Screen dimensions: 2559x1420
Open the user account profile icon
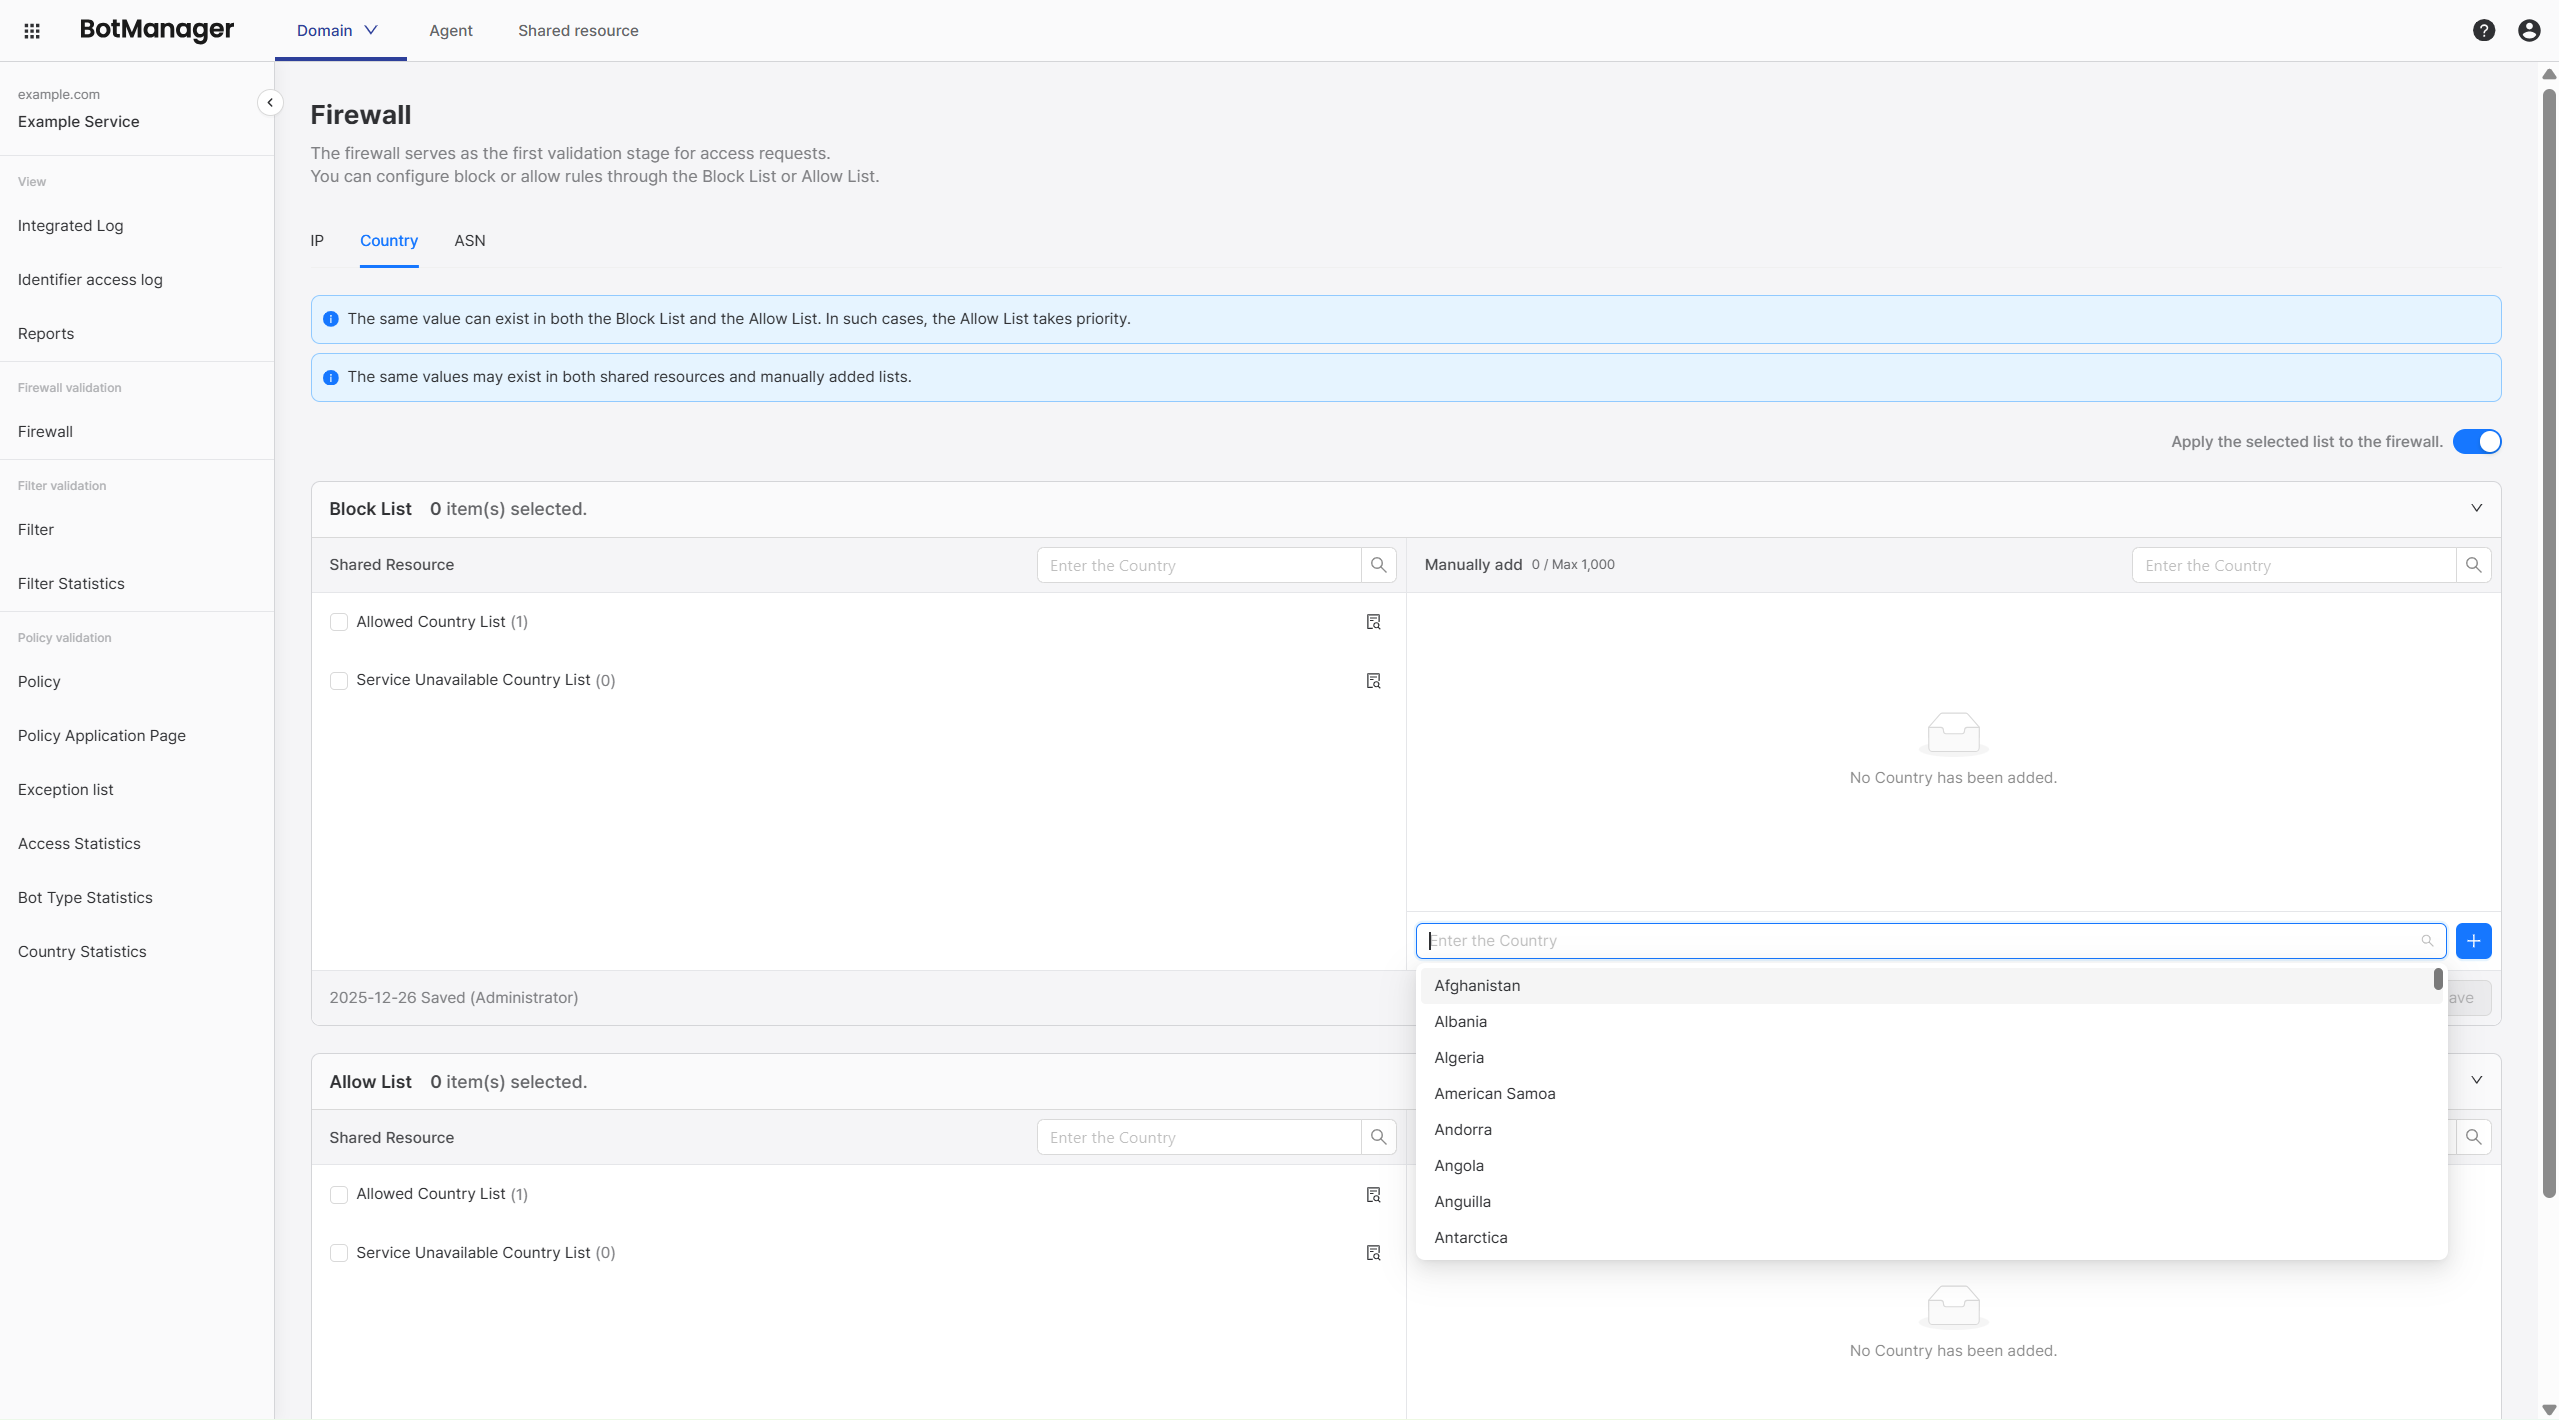tap(2529, 31)
